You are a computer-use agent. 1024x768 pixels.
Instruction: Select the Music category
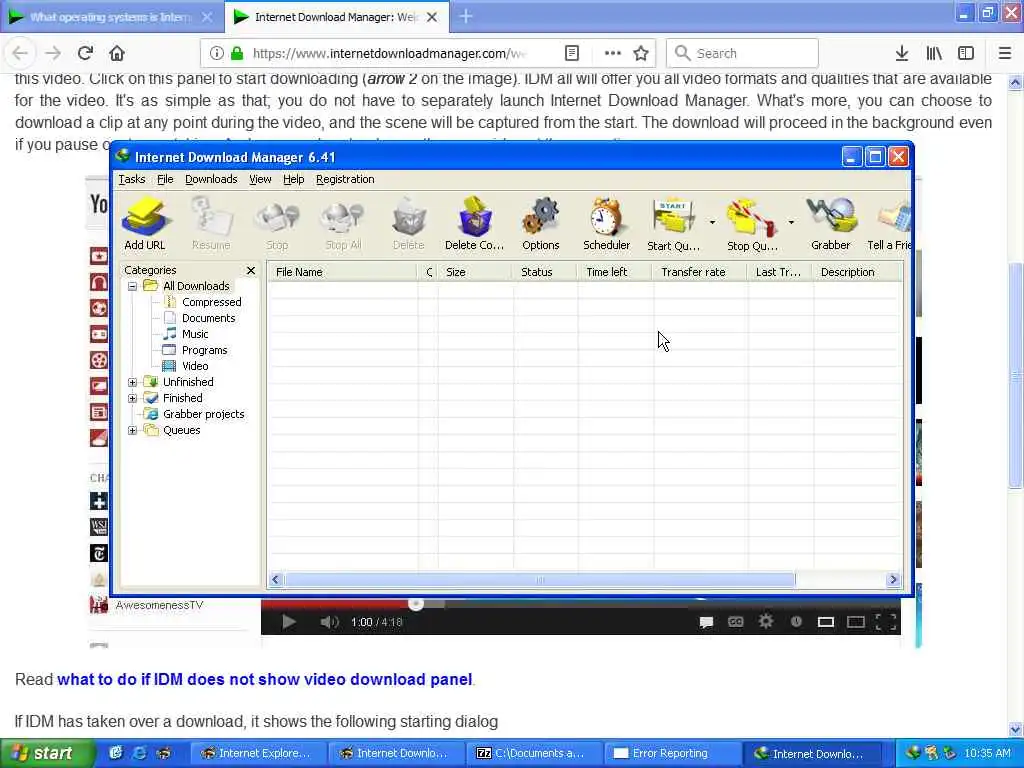pos(195,334)
